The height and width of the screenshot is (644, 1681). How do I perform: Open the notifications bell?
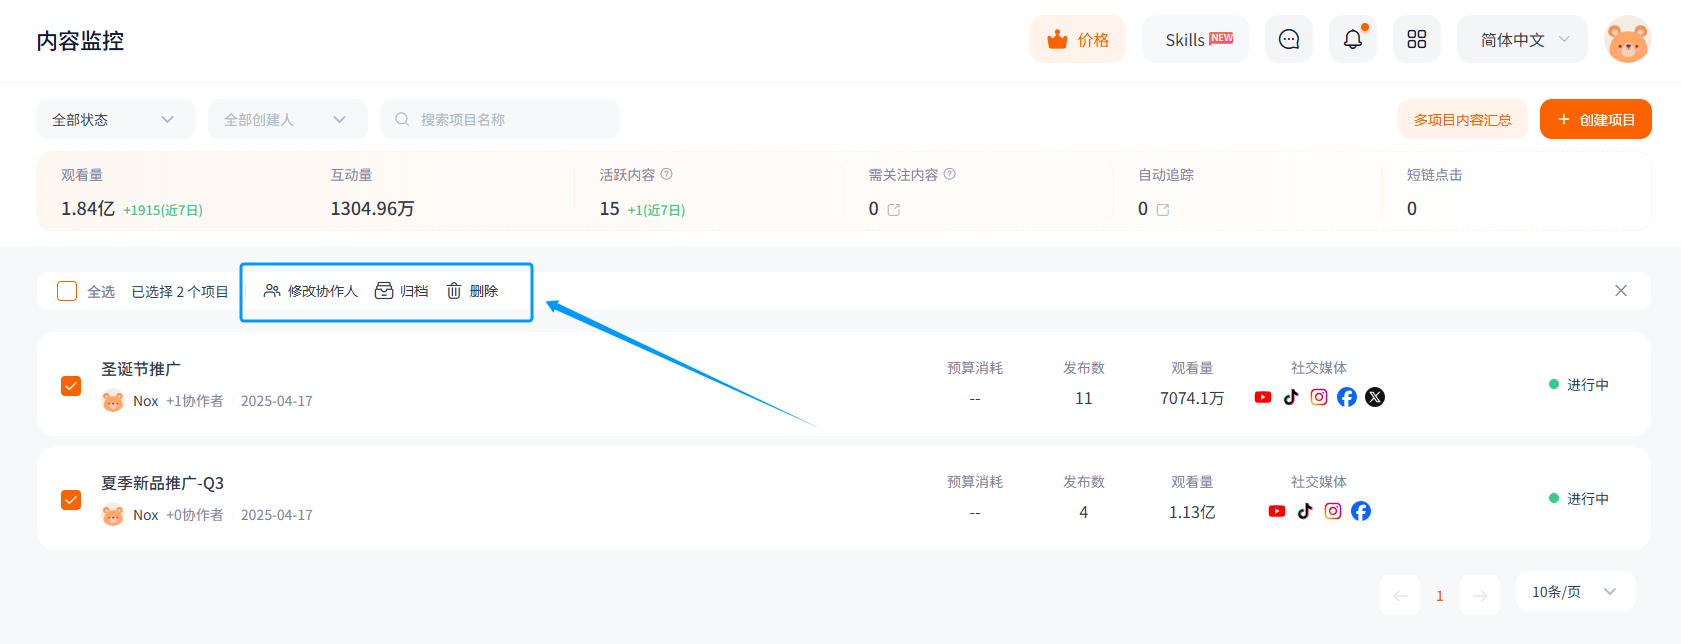tap(1353, 39)
